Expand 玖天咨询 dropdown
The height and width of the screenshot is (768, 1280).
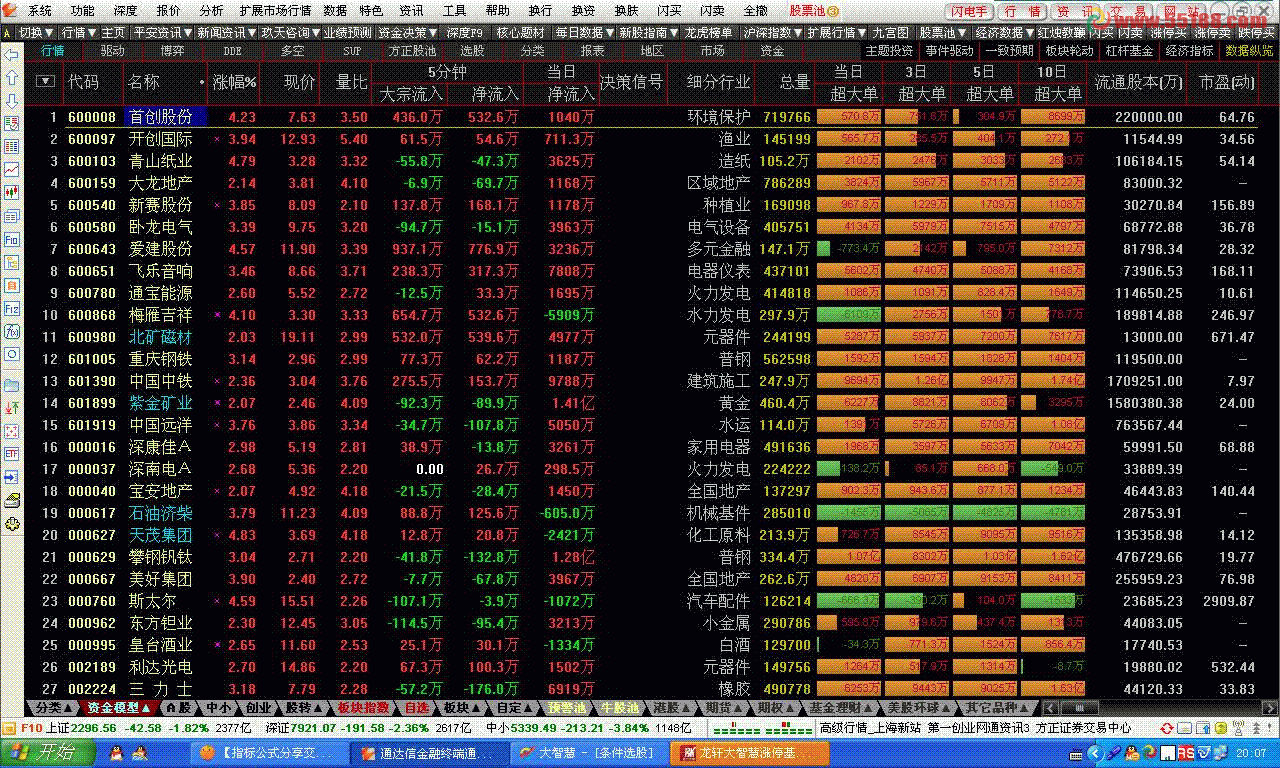pos(289,32)
